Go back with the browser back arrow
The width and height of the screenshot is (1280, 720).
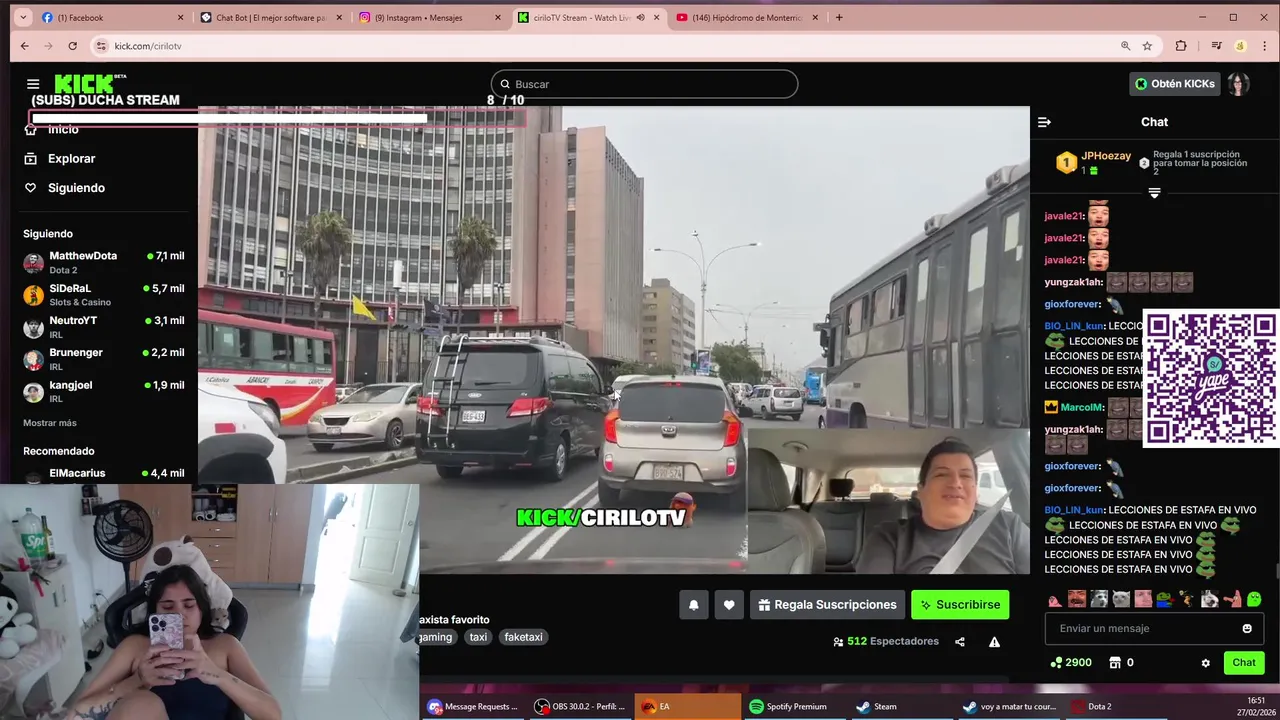[25, 46]
